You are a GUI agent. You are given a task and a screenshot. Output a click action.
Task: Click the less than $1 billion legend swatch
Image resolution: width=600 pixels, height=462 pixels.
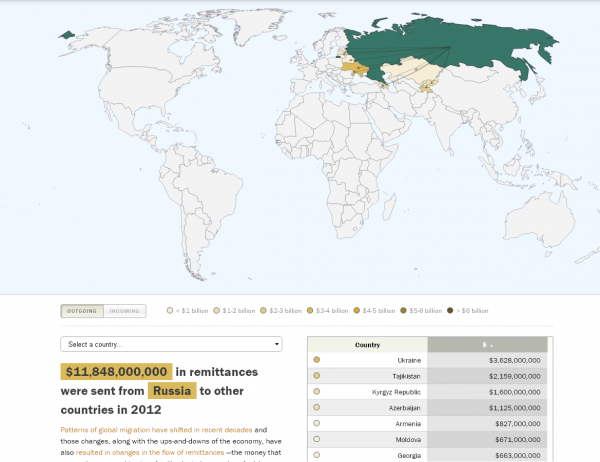tap(170, 310)
